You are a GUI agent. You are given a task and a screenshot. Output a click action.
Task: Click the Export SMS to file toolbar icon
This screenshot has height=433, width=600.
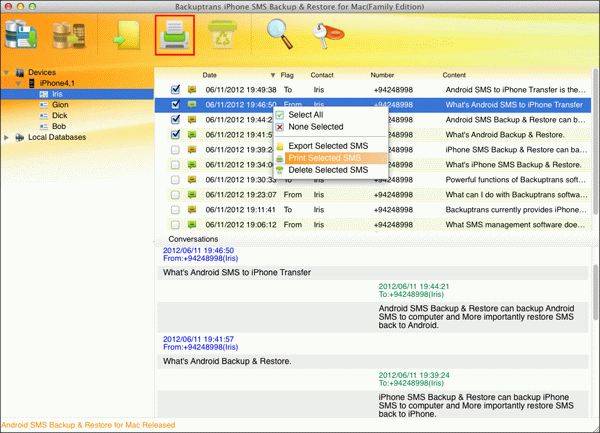pos(127,35)
